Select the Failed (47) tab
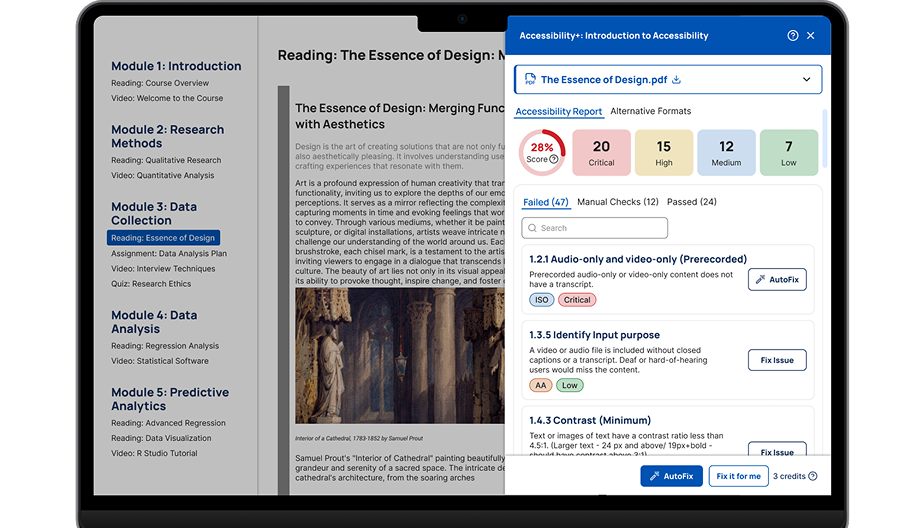 coord(546,202)
